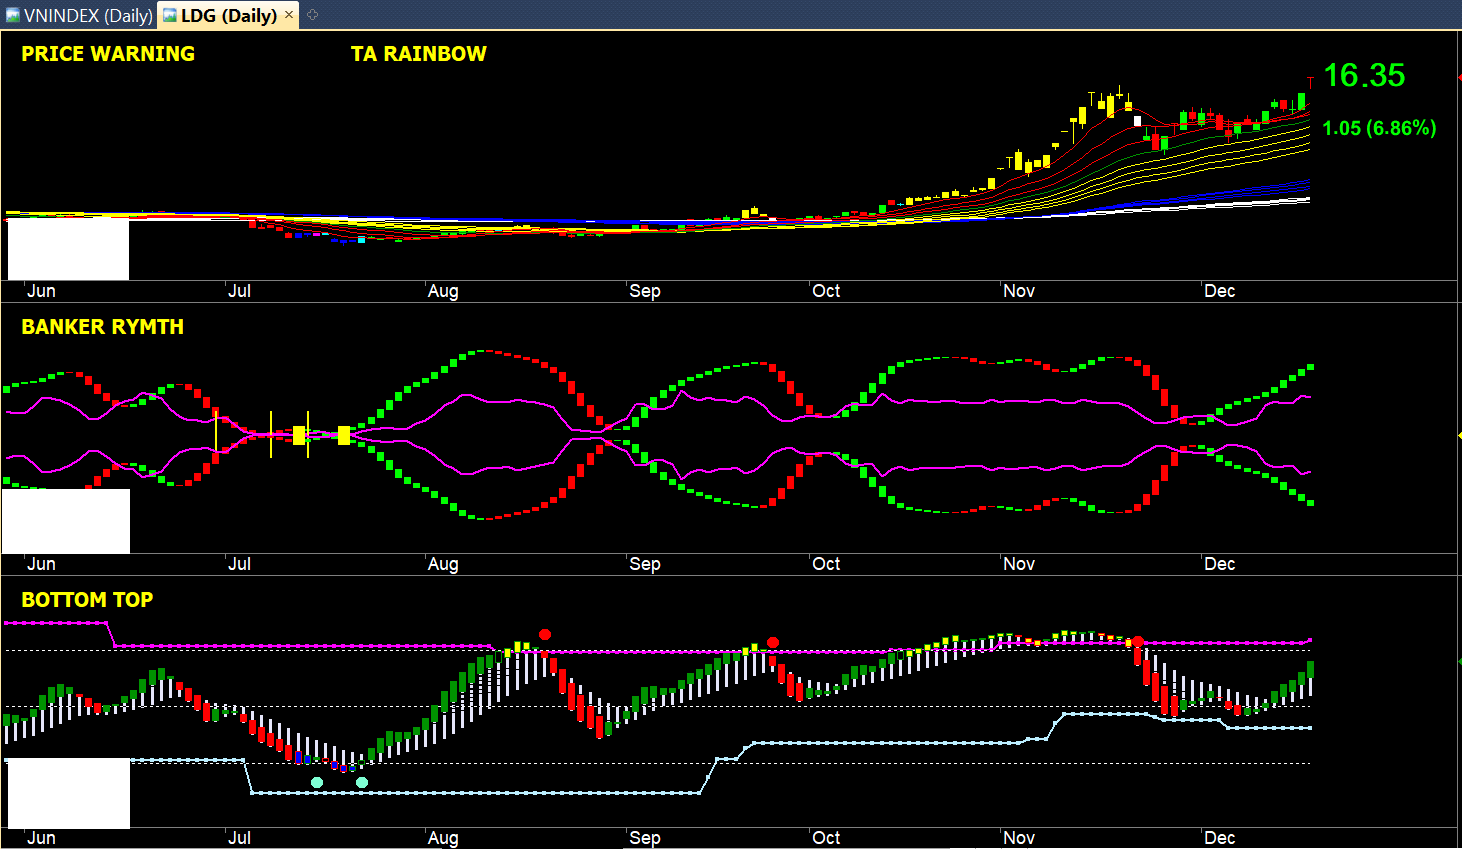Select the red top signal dot before October
1462x849 pixels.
point(773,642)
